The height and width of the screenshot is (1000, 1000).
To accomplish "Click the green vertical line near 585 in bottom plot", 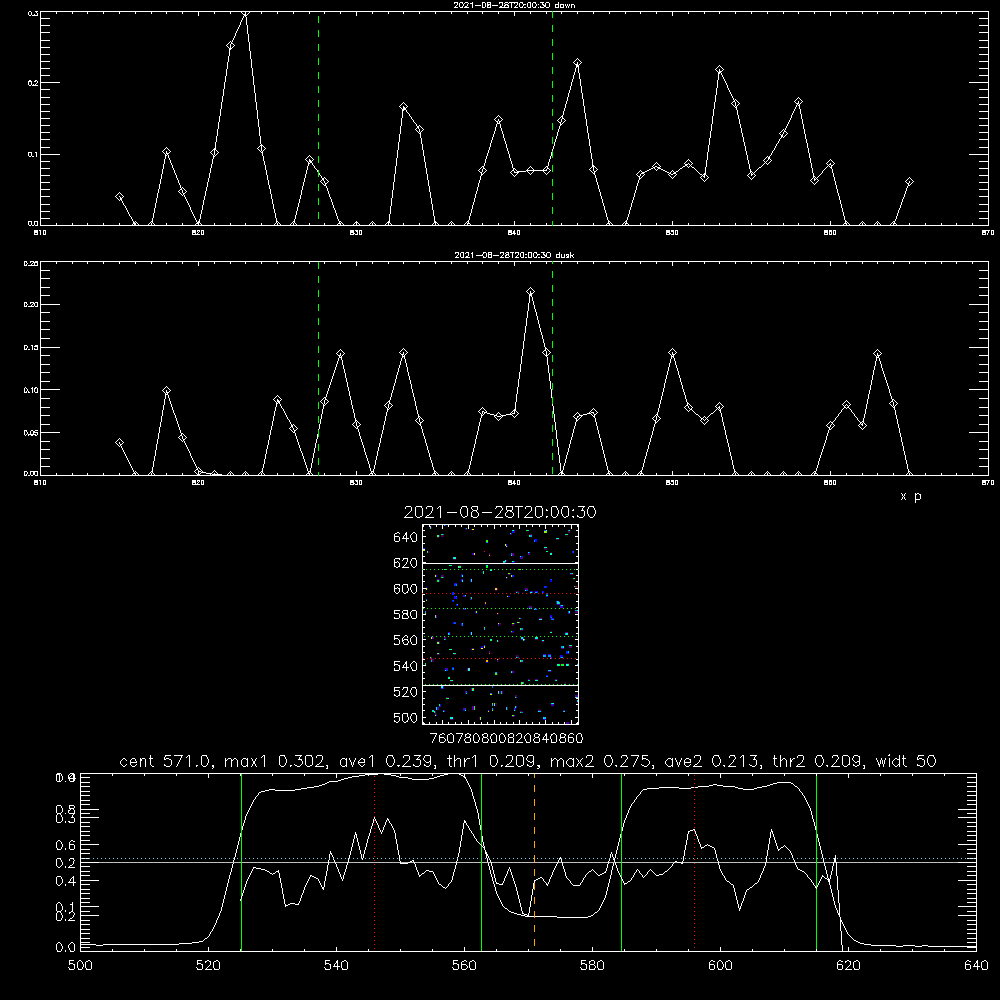I will (621, 861).
